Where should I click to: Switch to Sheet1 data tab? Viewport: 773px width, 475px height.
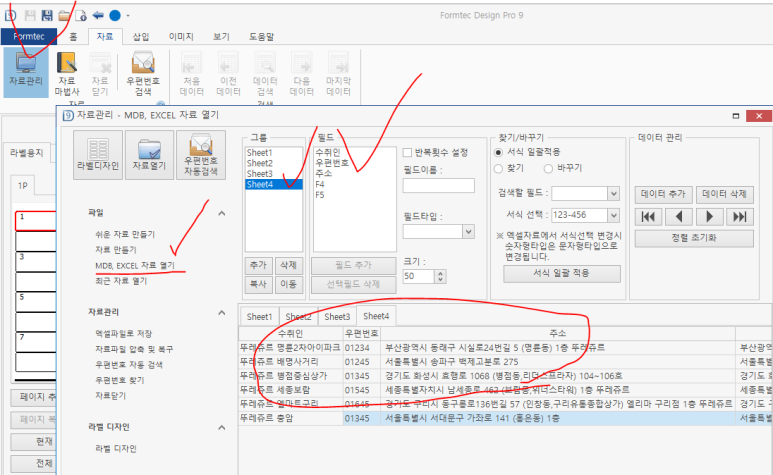[259, 317]
